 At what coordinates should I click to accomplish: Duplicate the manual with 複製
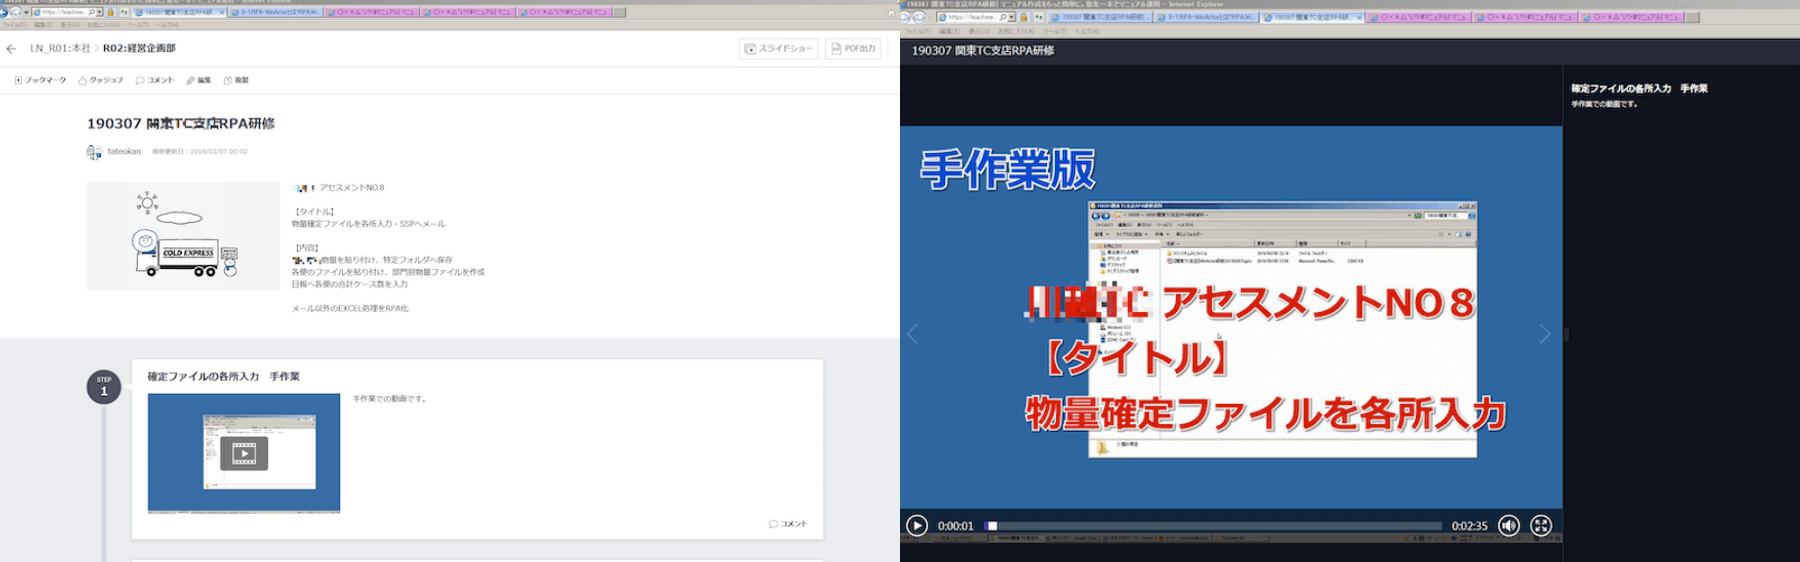(236, 80)
